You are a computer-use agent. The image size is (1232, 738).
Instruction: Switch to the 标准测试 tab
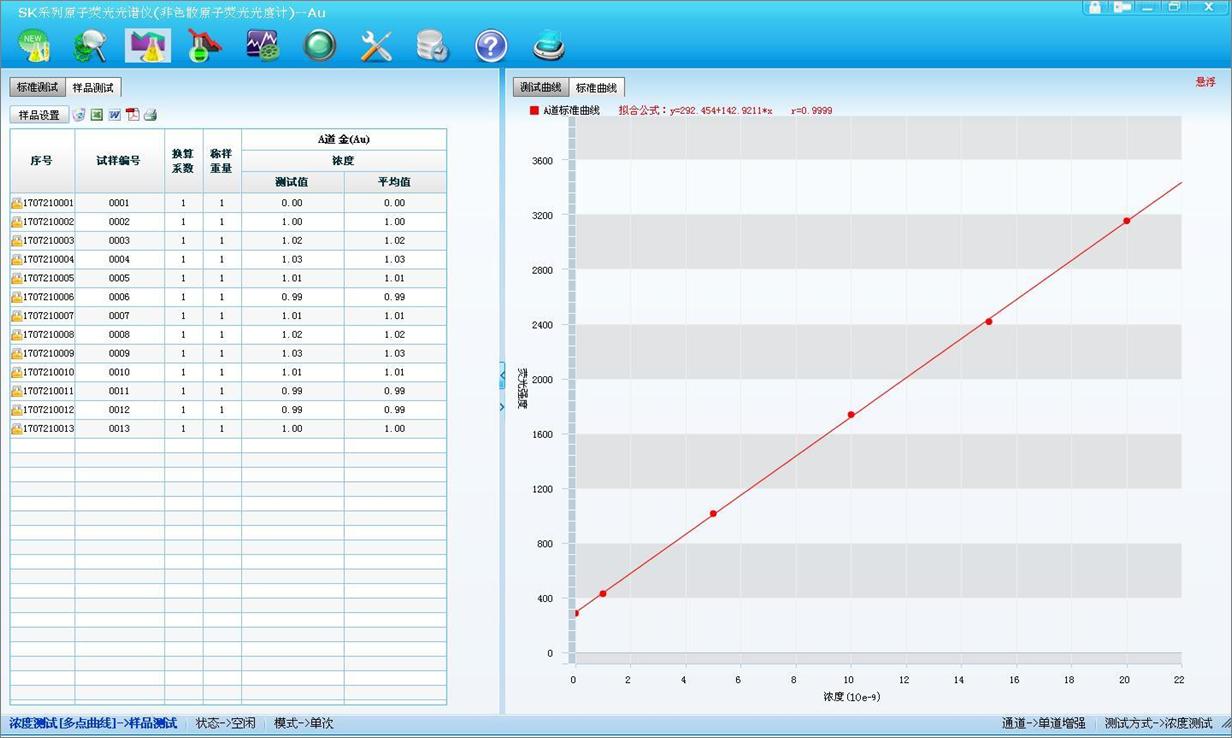click(x=37, y=88)
